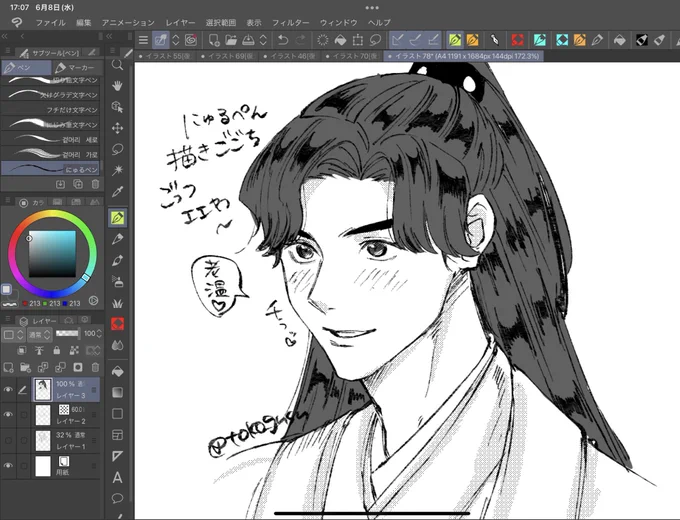Select the Ruler triangle tool

(117, 456)
